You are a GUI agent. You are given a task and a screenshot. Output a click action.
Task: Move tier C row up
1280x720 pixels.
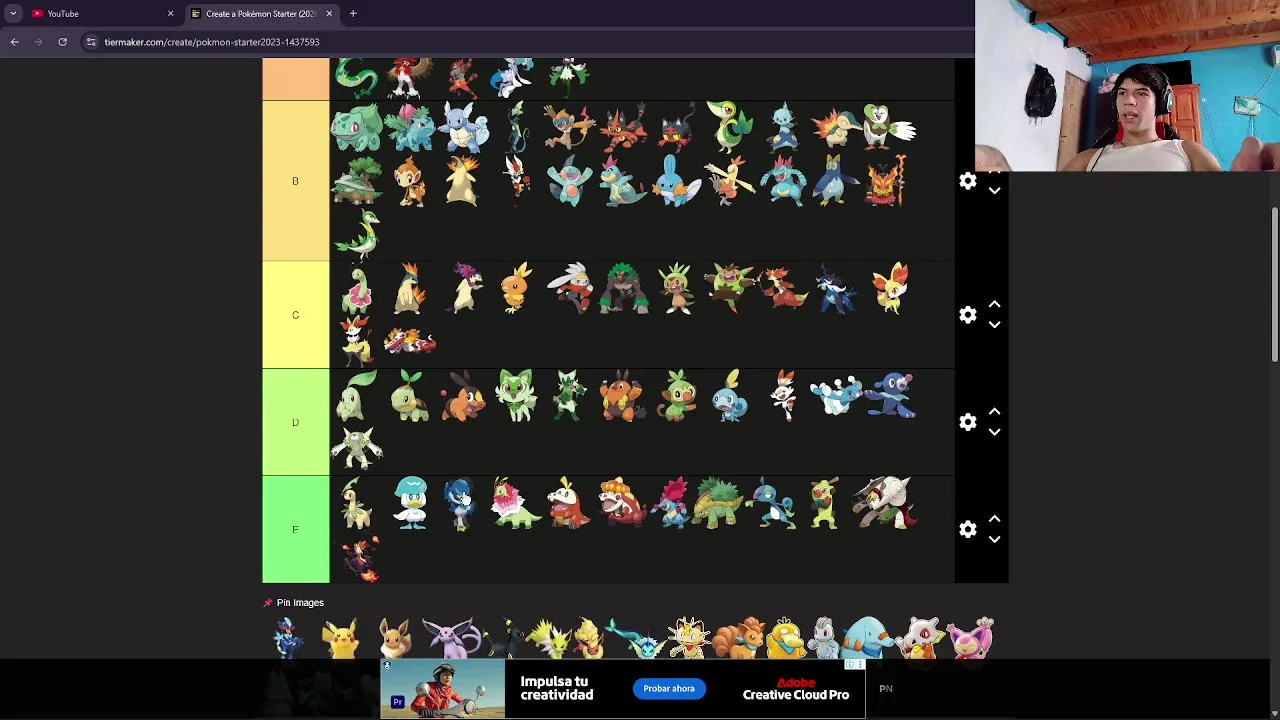[x=994, y=304]
